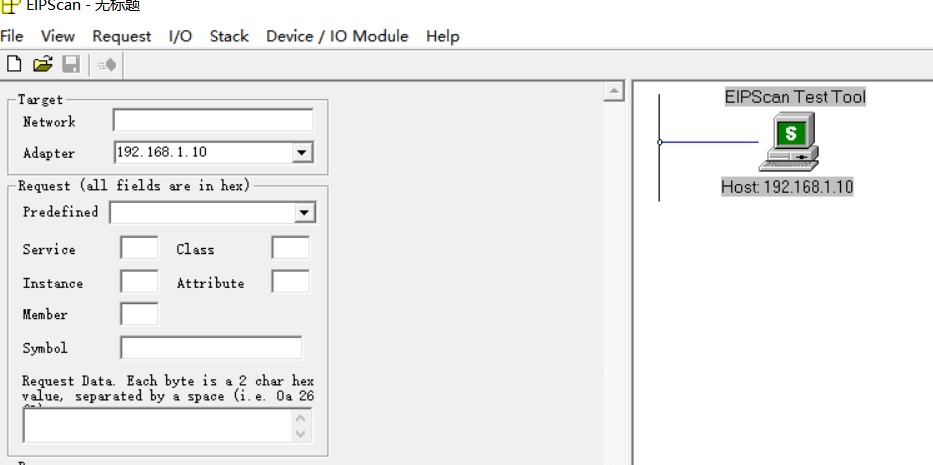Expand the Predefined request dropdown arrow

(305, 213)
